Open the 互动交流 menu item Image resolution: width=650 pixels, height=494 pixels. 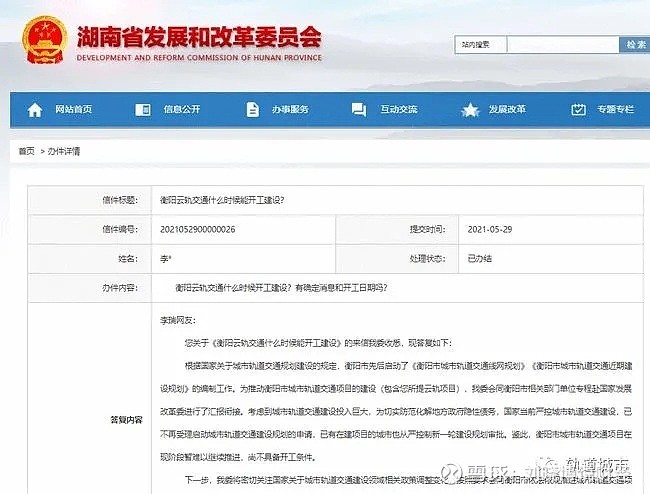coord(399,109)
